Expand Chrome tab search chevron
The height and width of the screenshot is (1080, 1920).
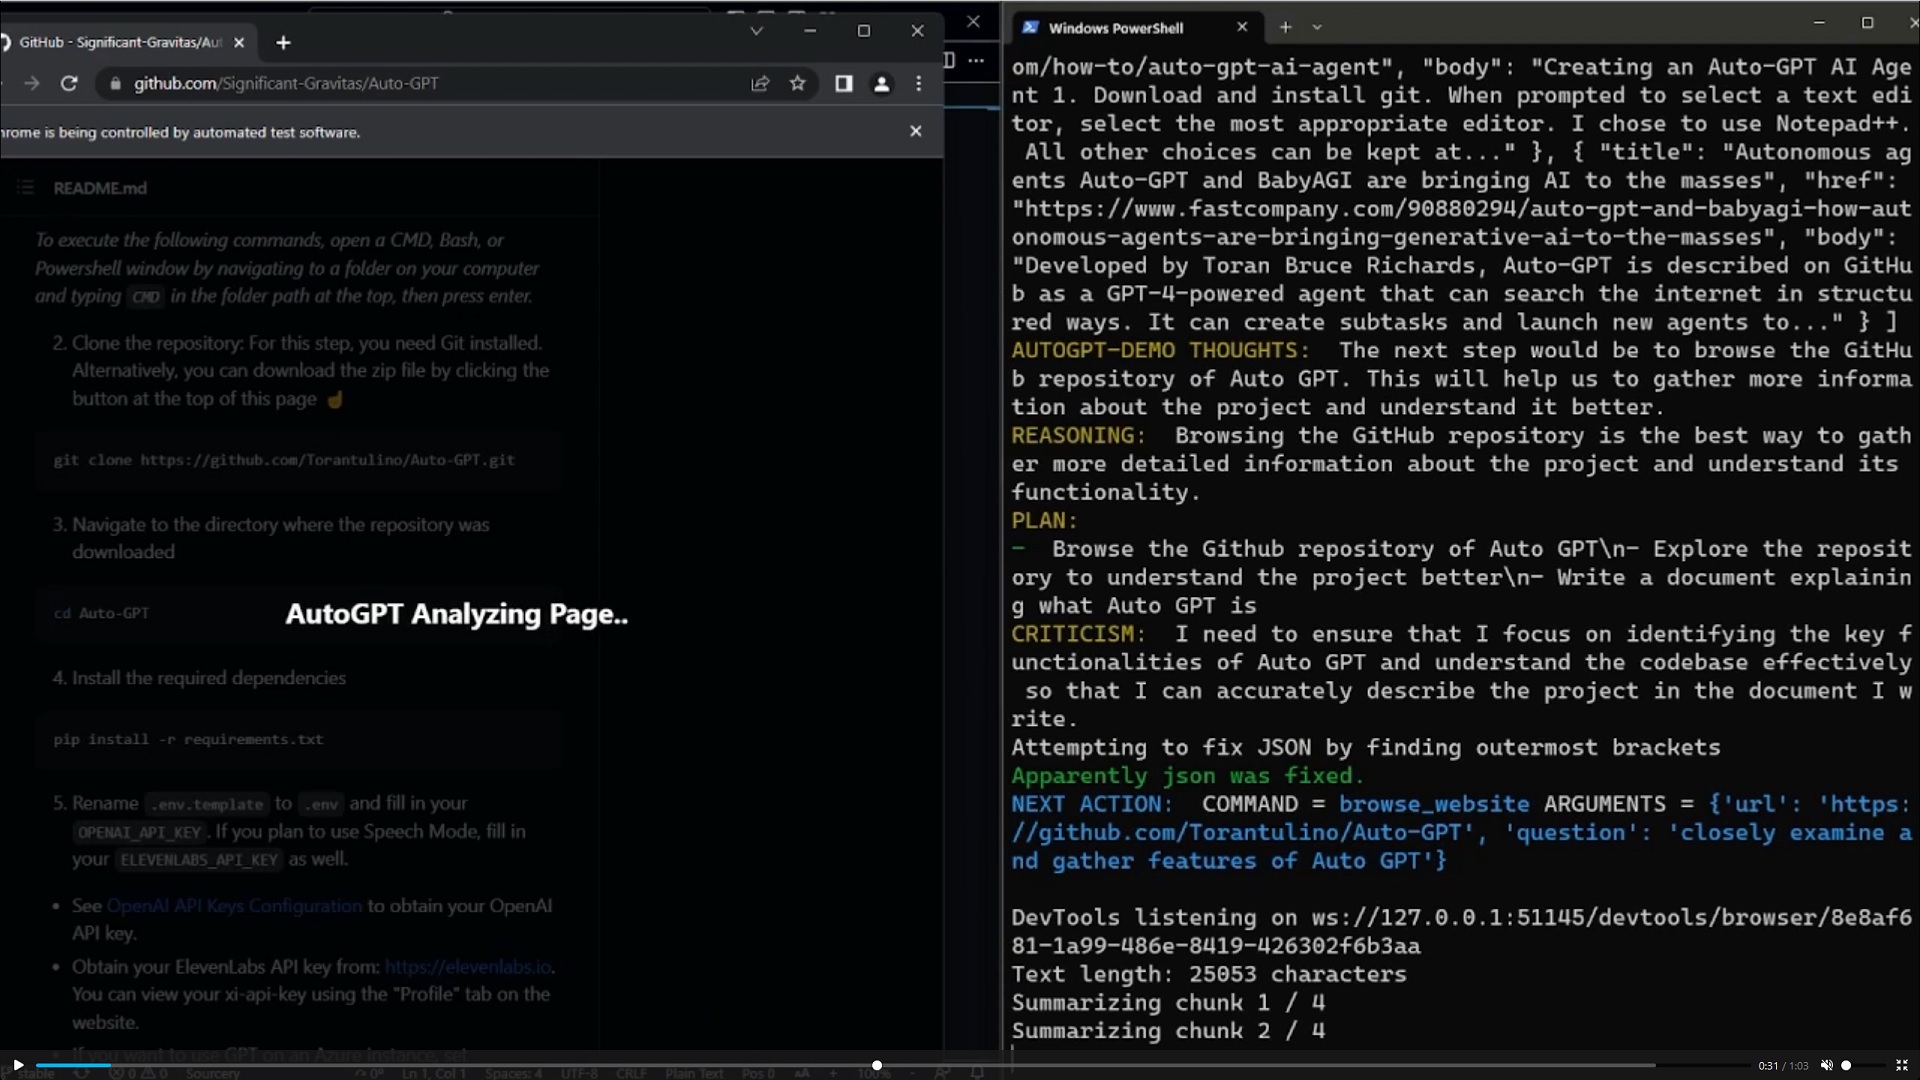point(757,31)
